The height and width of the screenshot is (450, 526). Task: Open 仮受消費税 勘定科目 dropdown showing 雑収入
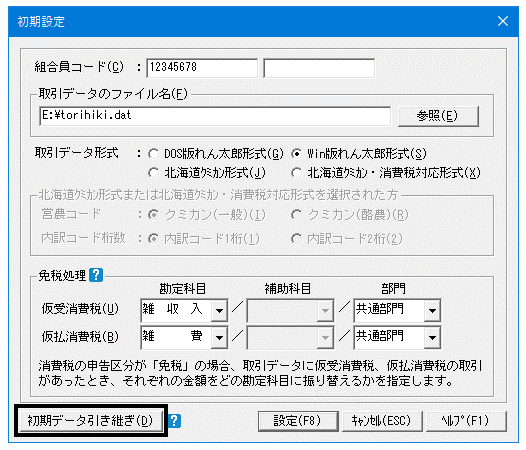tap(219, 310)
